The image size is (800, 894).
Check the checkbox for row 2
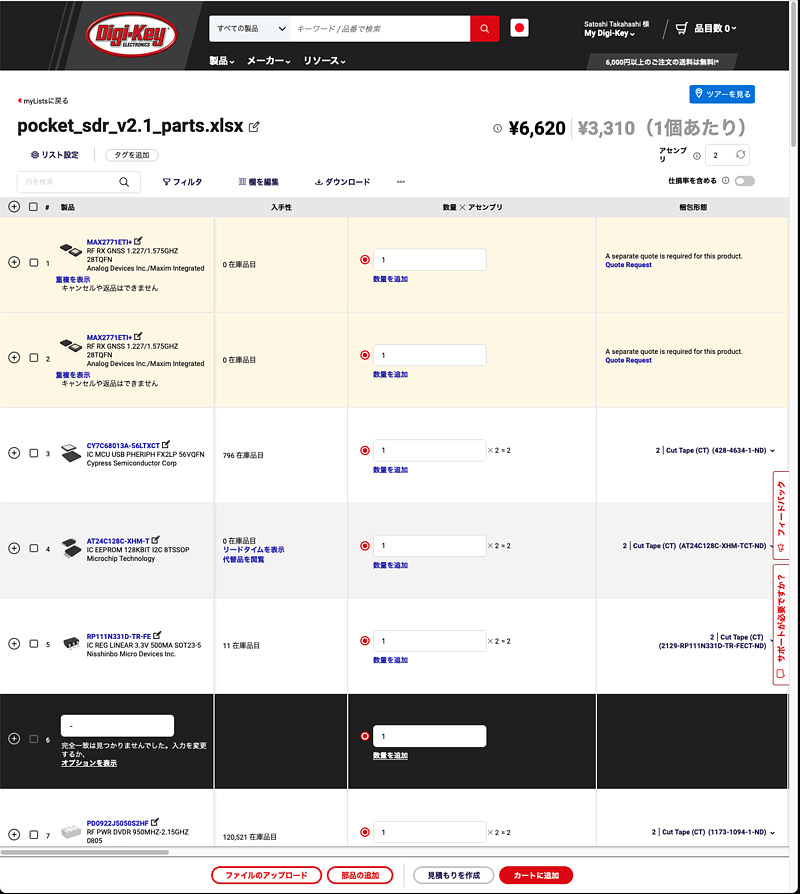(x=34, y=358)
